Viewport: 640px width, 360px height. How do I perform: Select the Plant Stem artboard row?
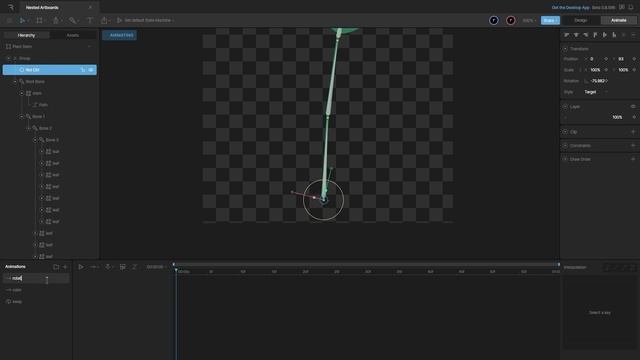pyautogui.click(x=49, y=47)
